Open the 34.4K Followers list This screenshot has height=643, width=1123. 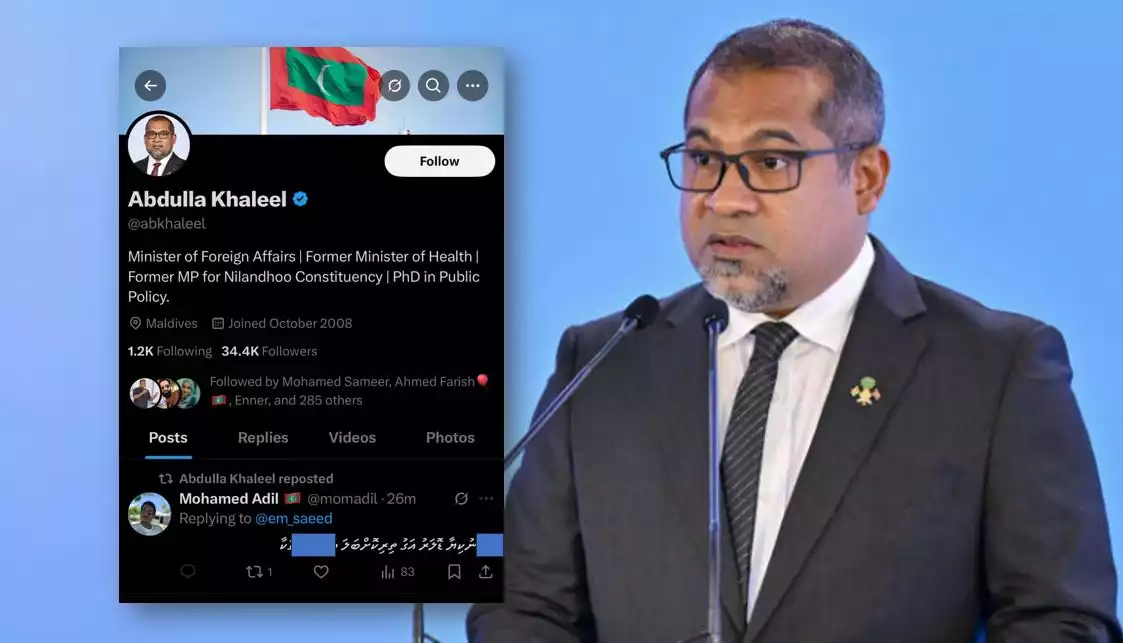[269, 352]
